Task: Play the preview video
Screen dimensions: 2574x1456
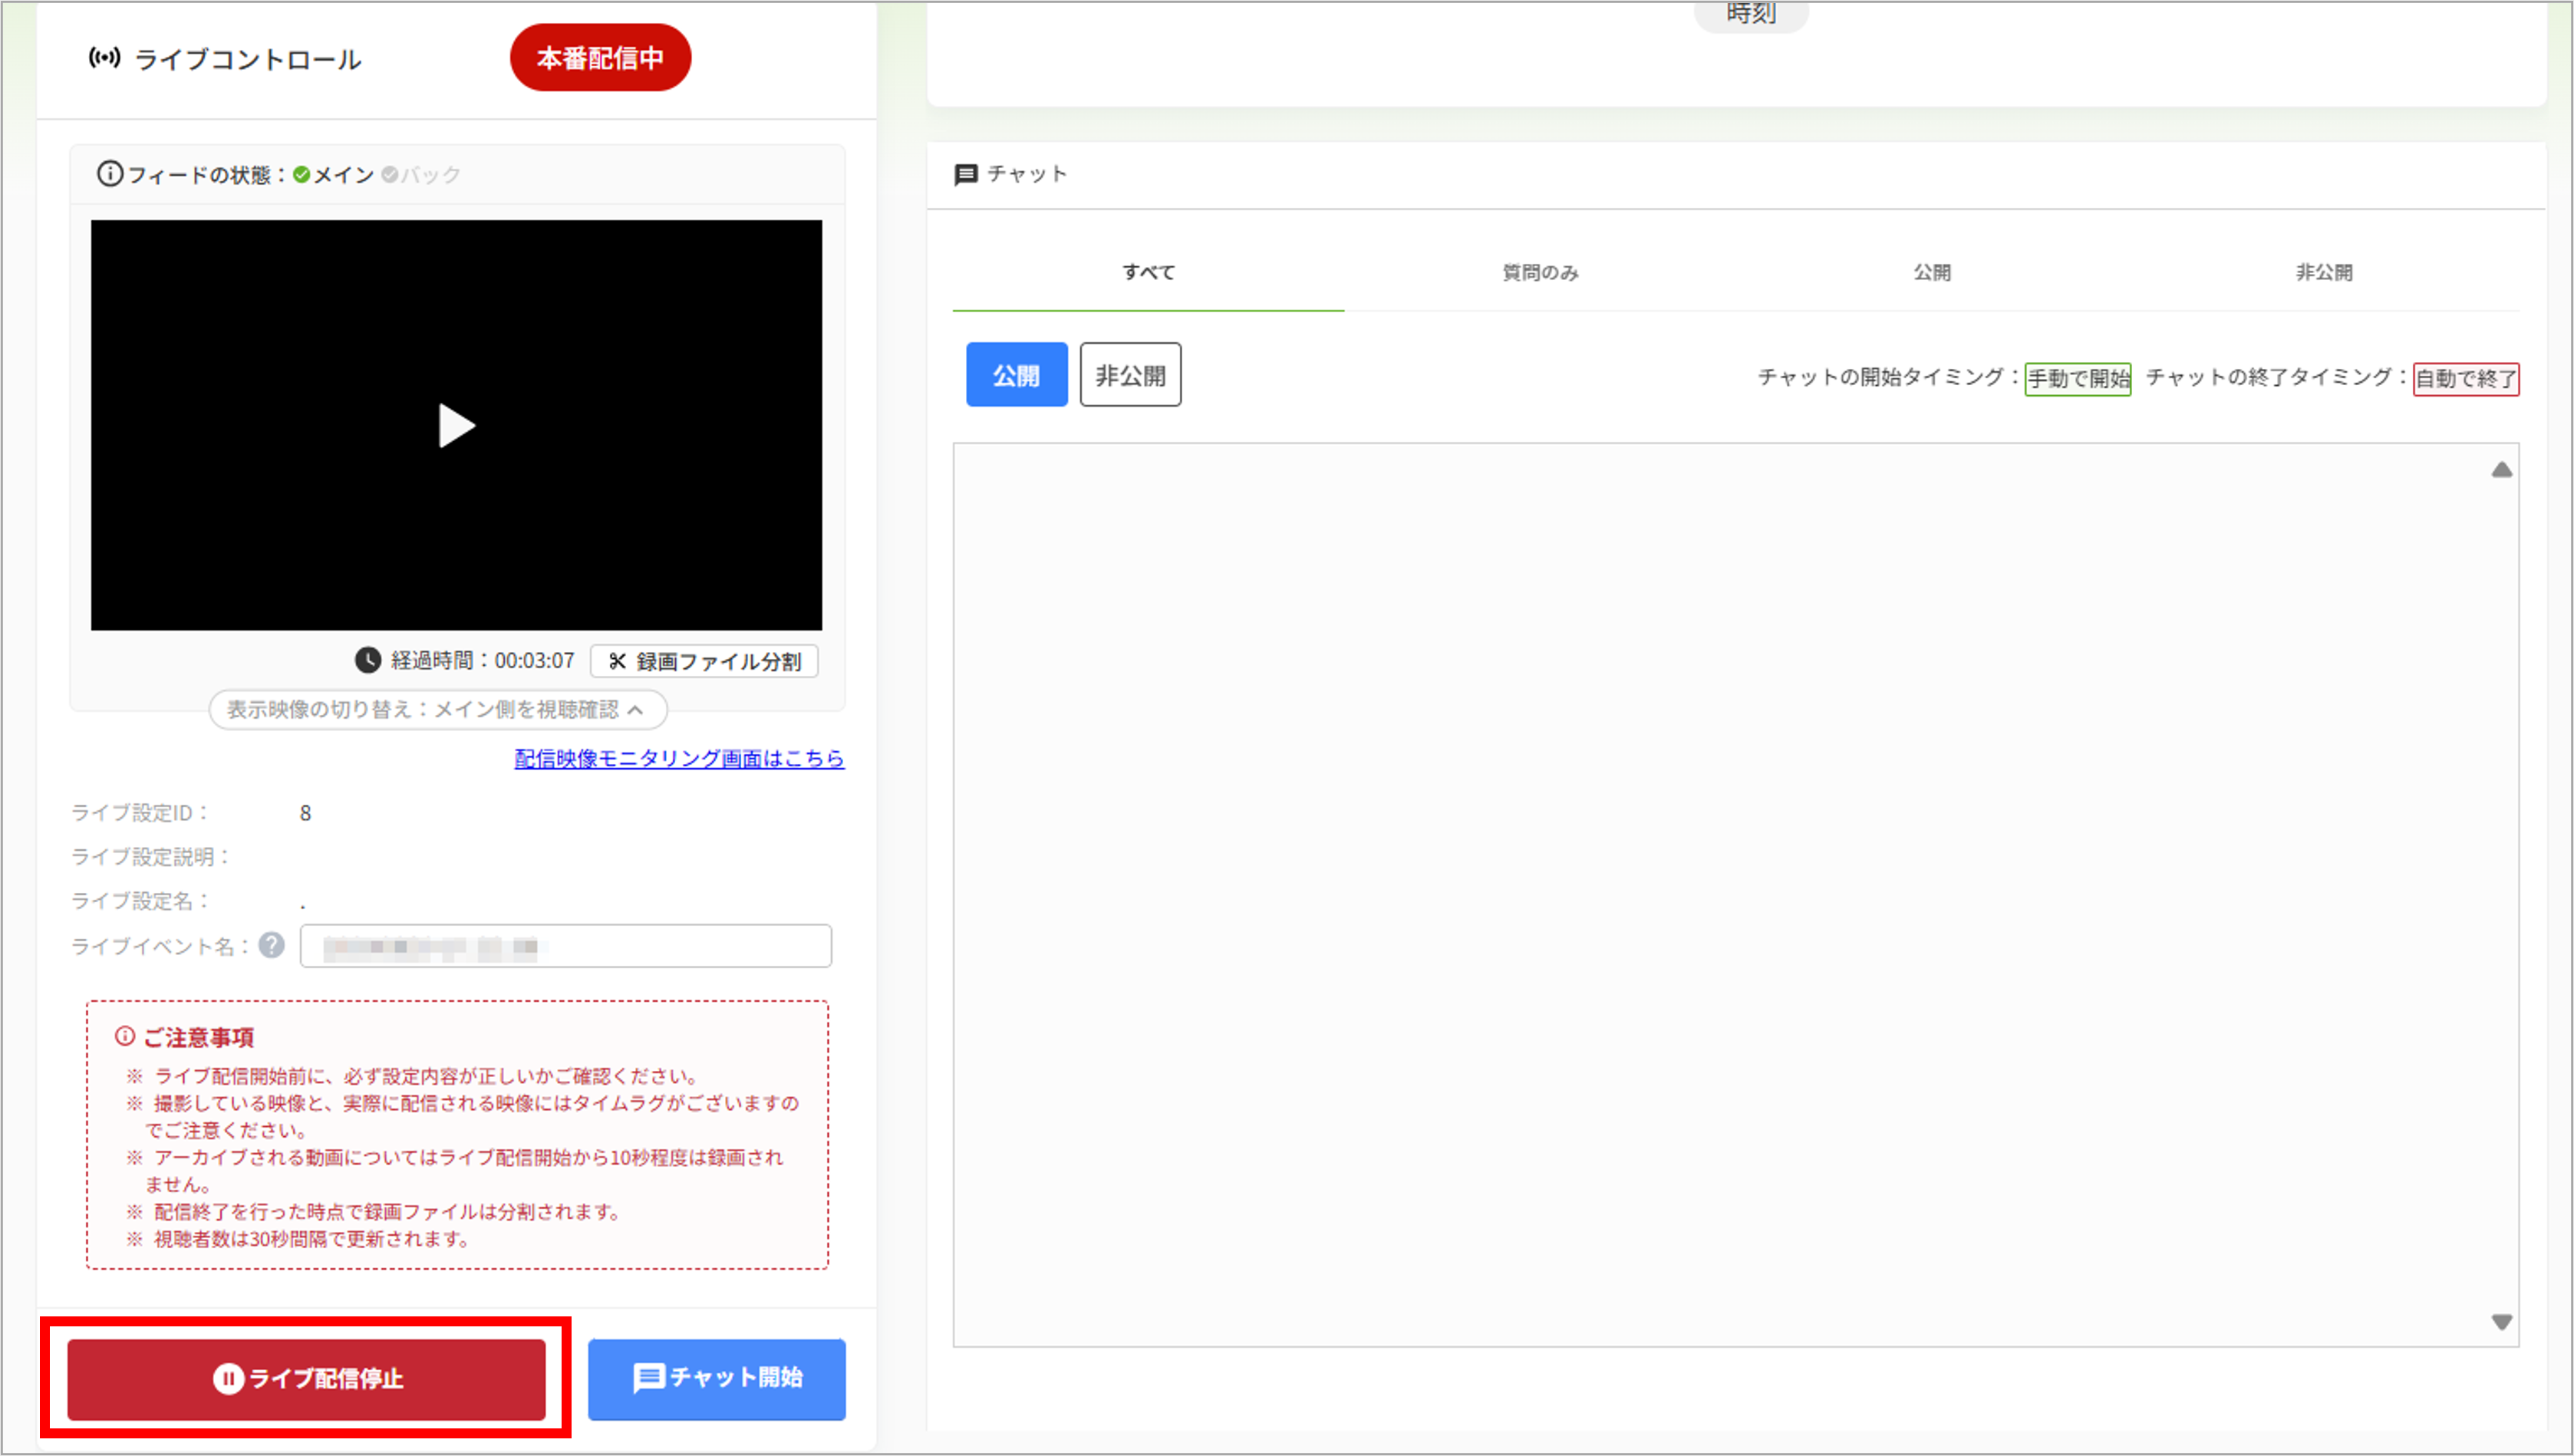Action: pos(456,425)
